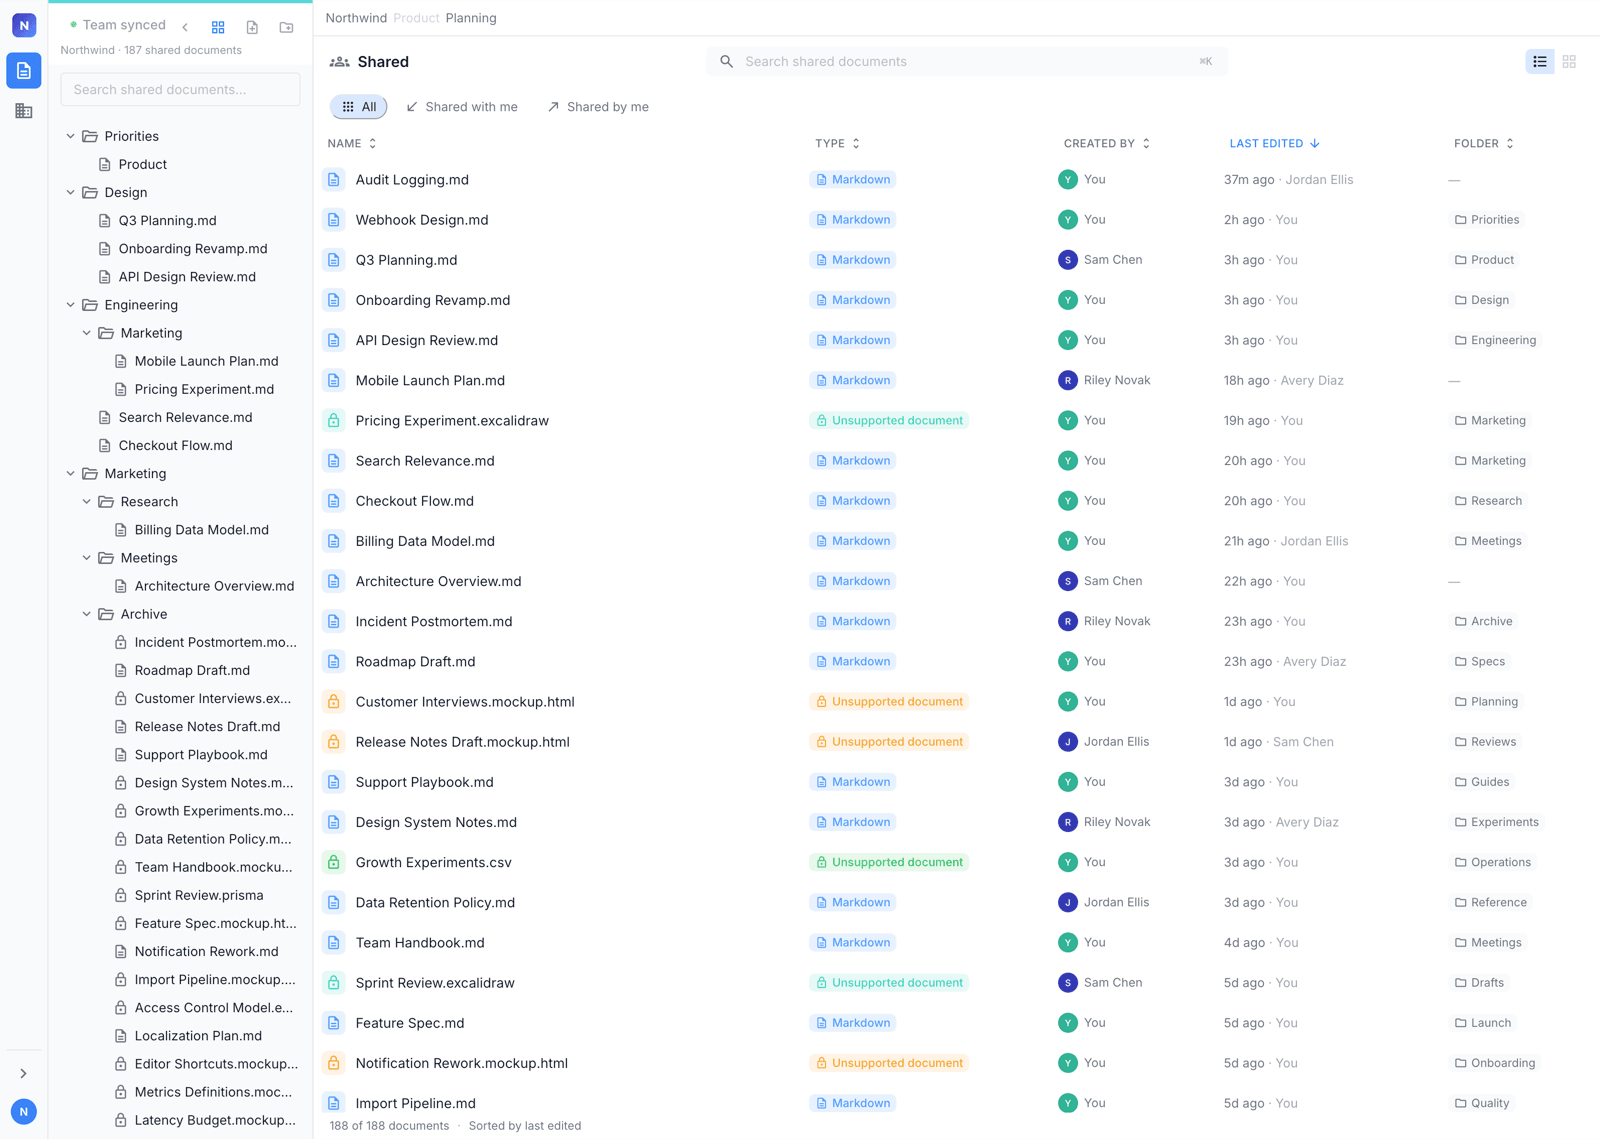Viewport: 1600px width, 1139px height.
Task: Collapse the Priorities folder in the tree
Action: pyautogui.click(x=71, y=136)
